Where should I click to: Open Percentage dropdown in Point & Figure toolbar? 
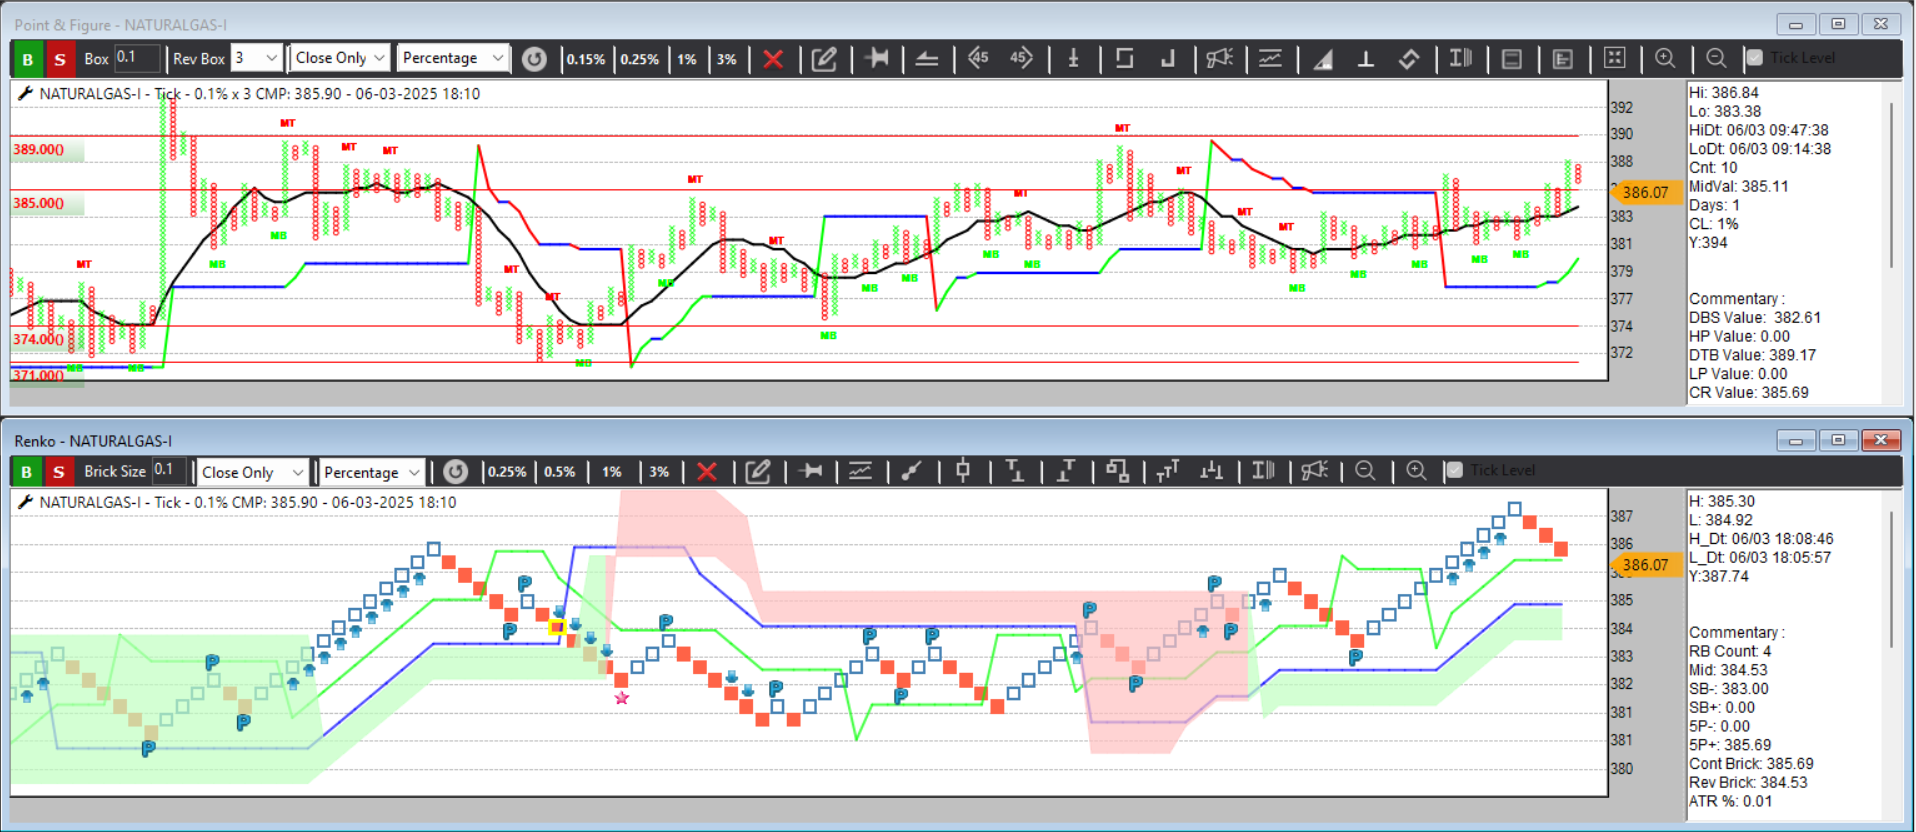[452, 58]
